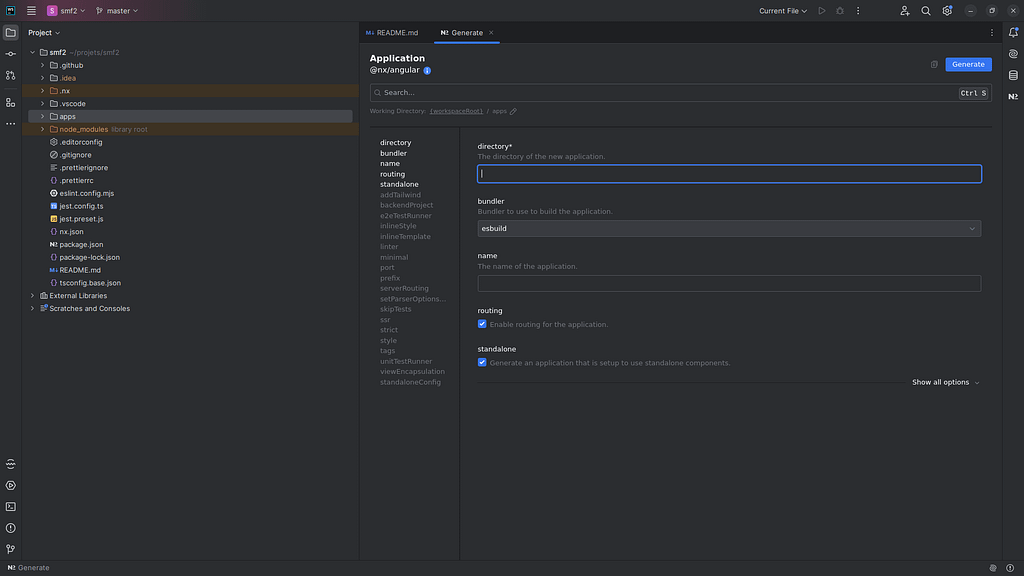Open the Nx Console side panel

click(1013, 97)
